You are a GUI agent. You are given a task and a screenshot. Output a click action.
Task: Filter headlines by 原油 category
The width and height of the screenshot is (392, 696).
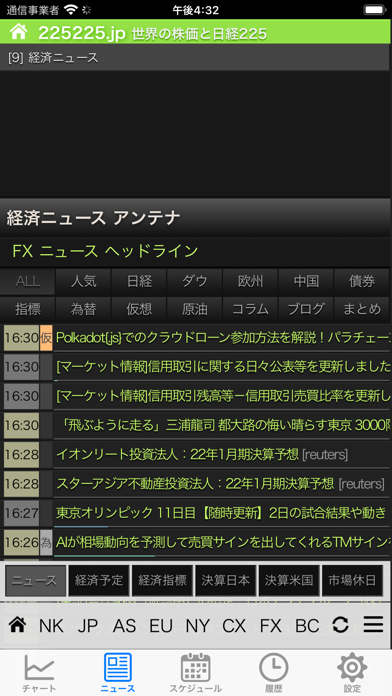click(194, 309)
